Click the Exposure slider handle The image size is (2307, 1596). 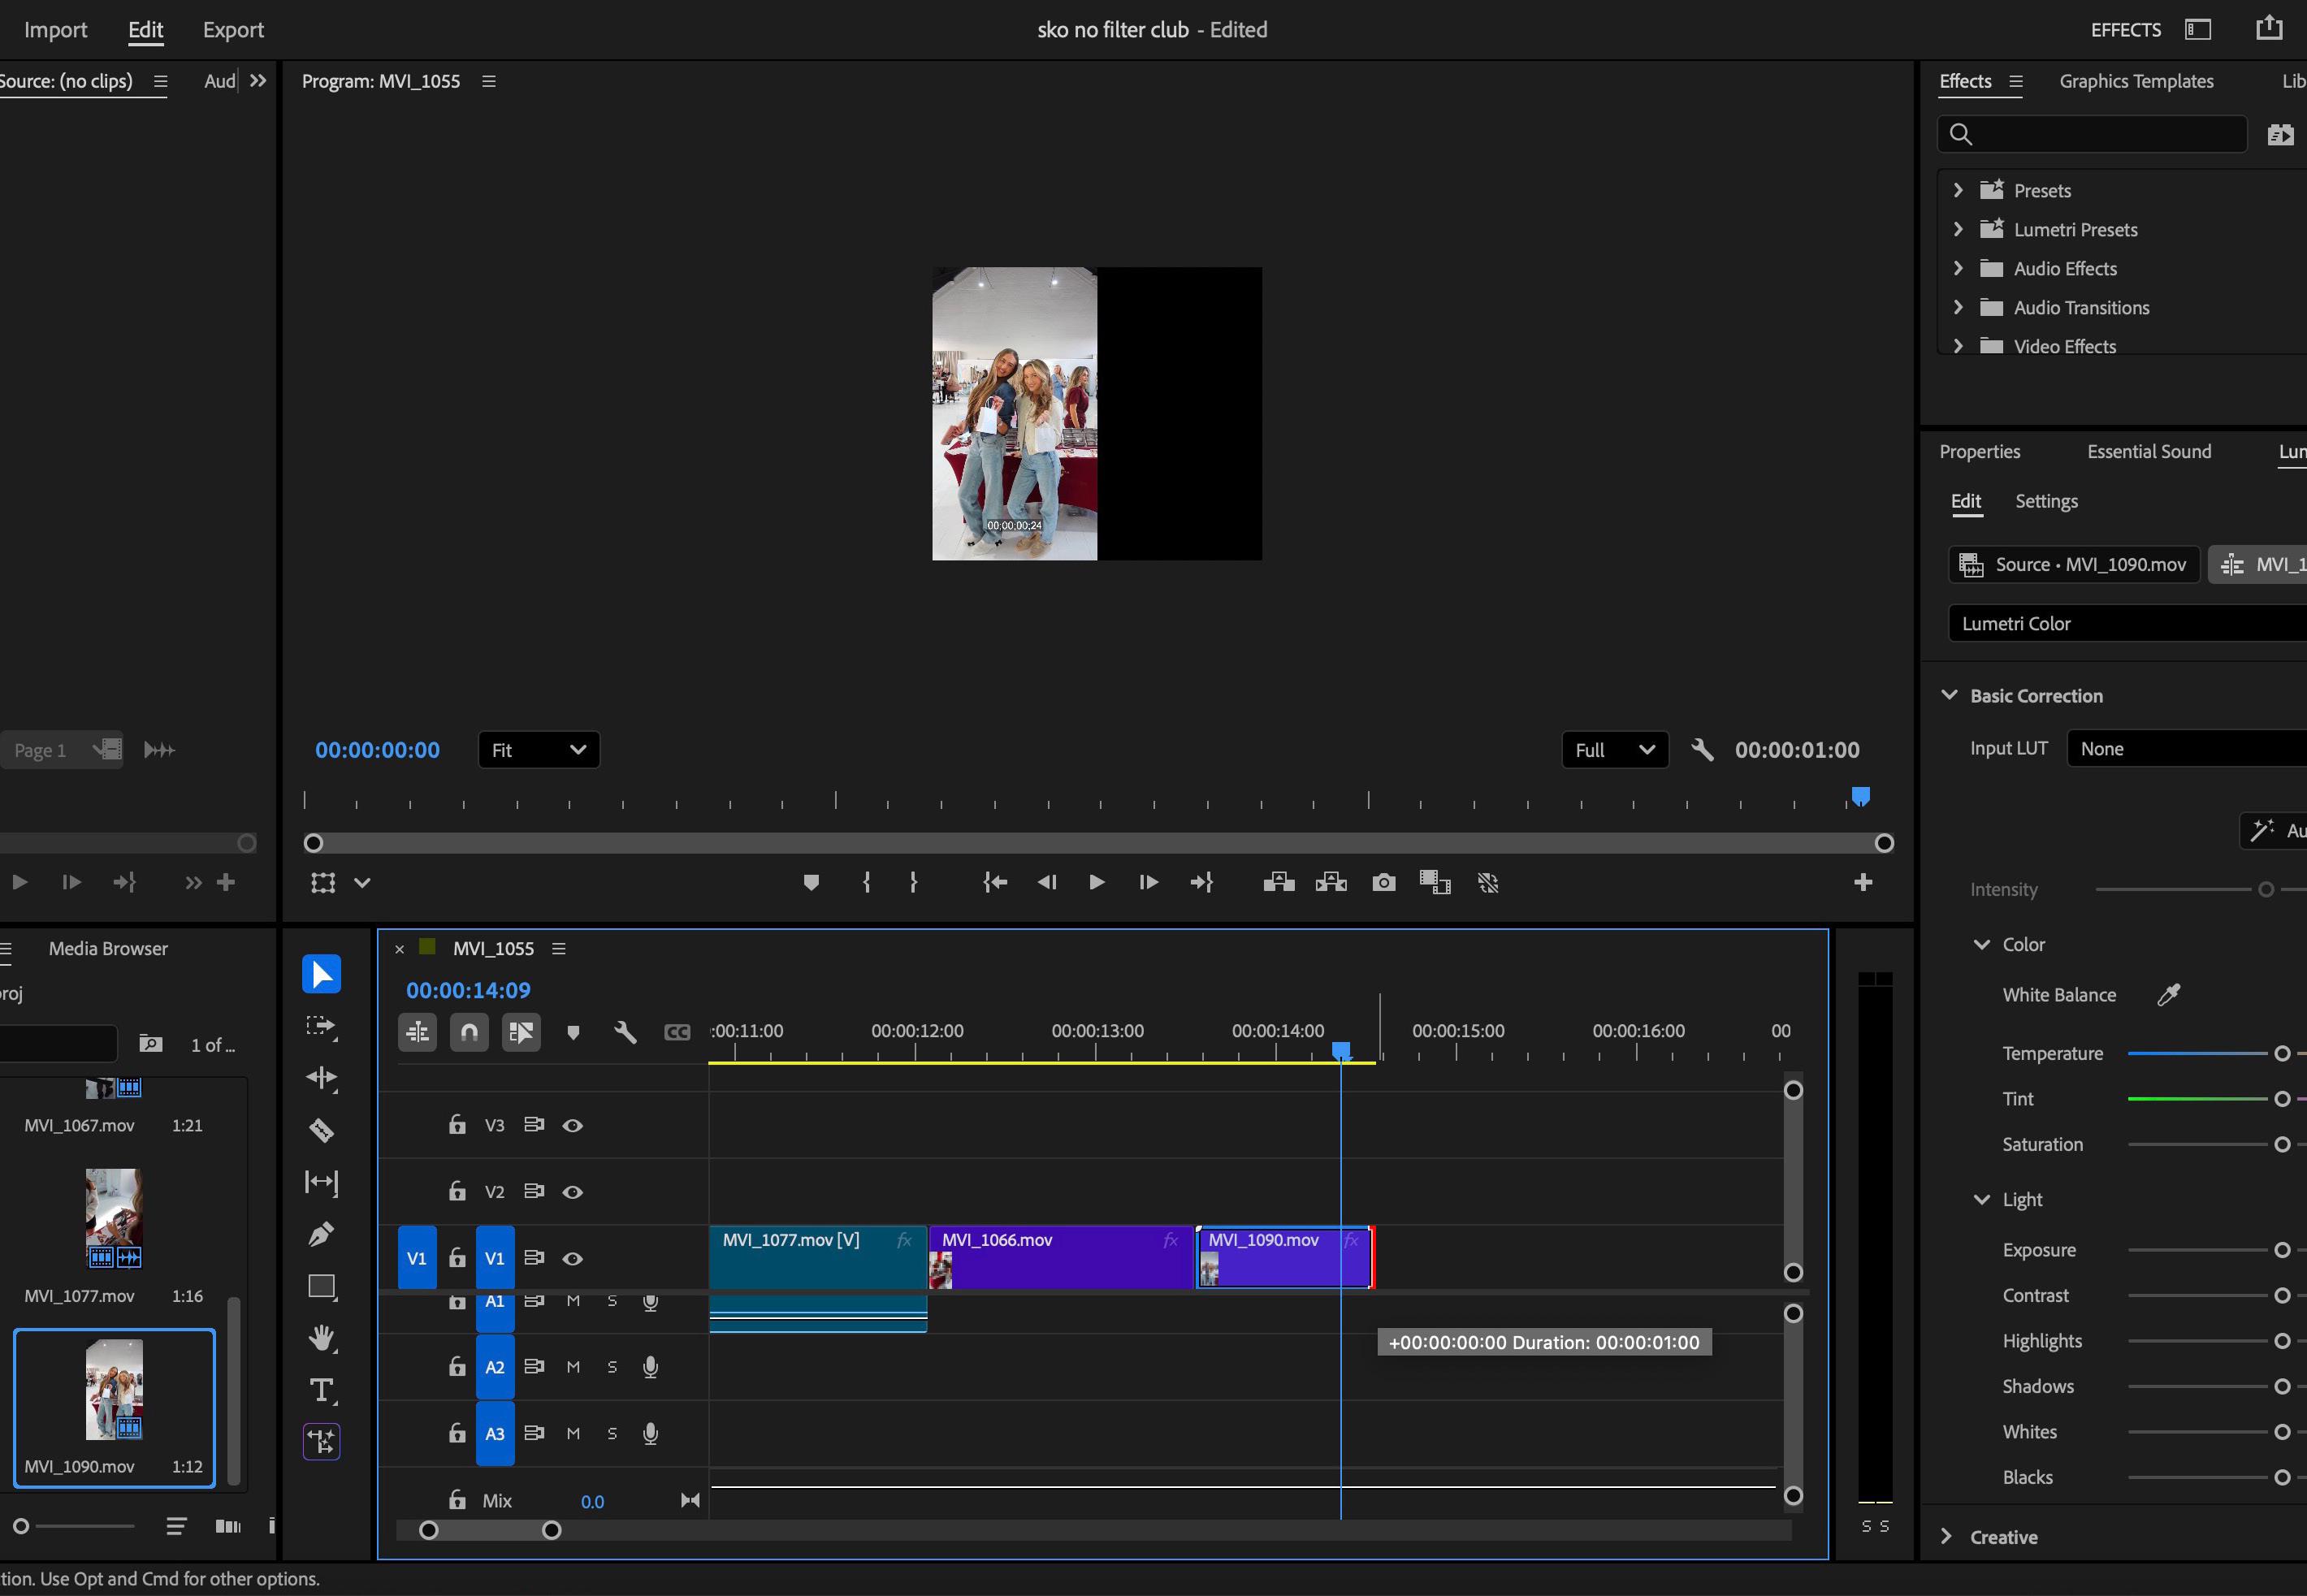pyautogui.click(x=2282, y=1250)
